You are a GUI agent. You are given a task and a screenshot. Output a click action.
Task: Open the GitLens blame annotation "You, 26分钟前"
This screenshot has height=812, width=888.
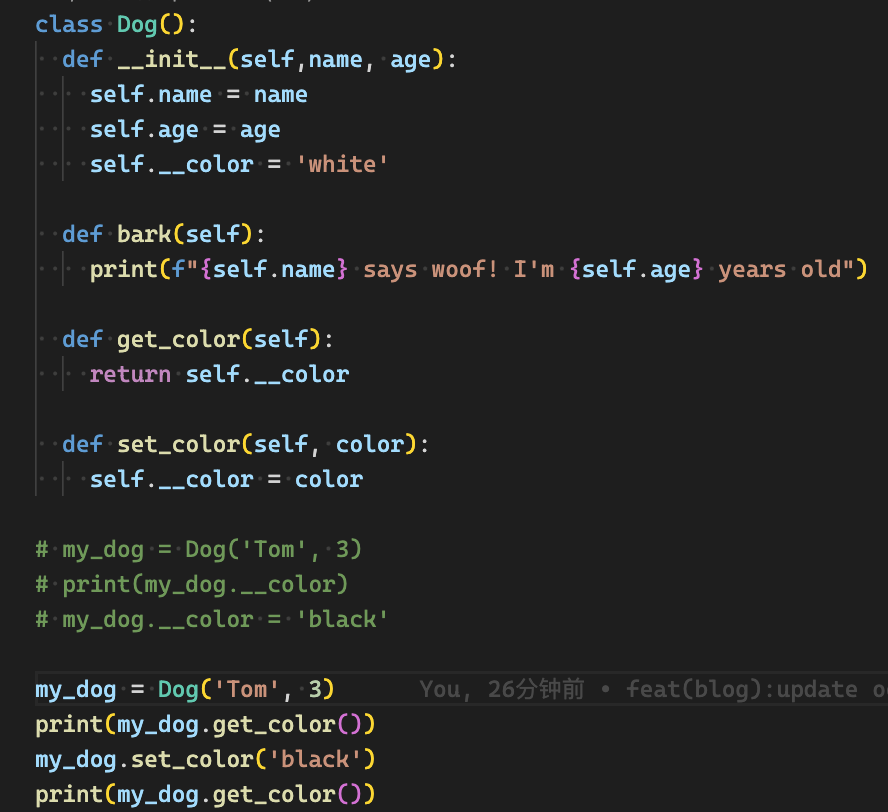pos(500,689)
